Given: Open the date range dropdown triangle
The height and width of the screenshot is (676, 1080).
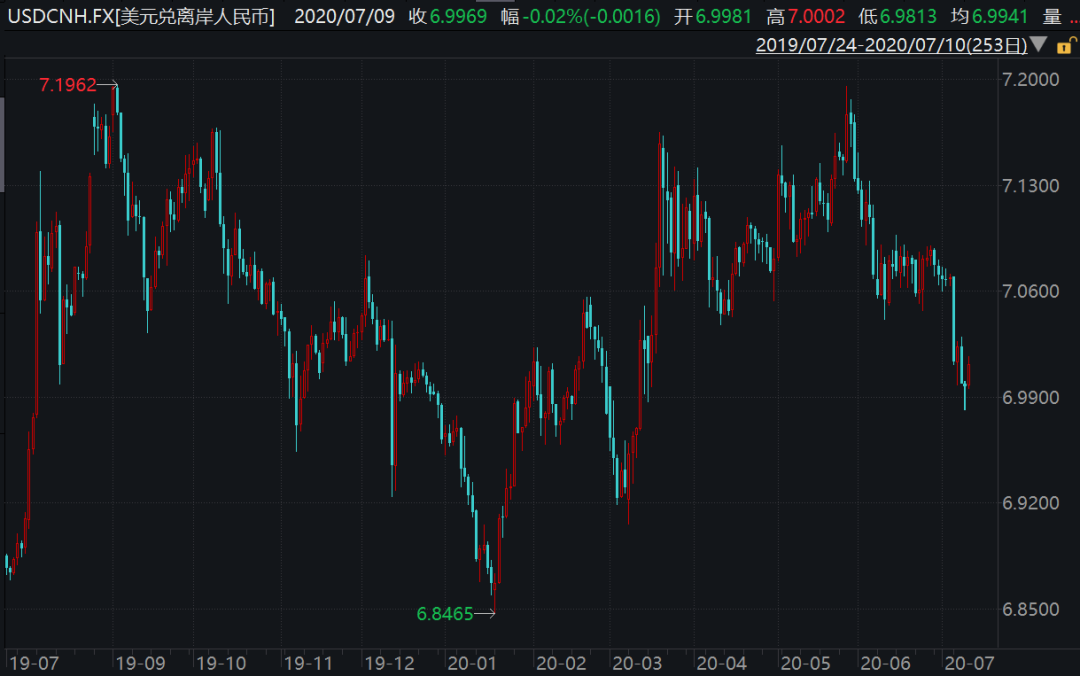Looking at the screenshot, I should tap(1039, 45).
